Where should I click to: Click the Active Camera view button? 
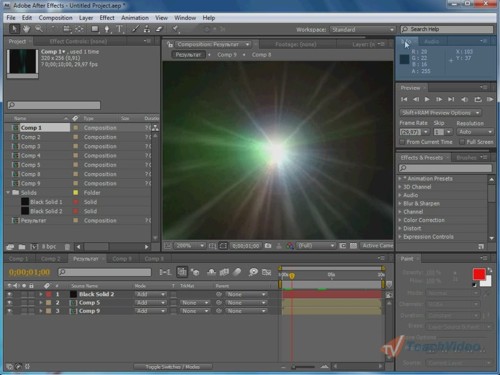377,246
